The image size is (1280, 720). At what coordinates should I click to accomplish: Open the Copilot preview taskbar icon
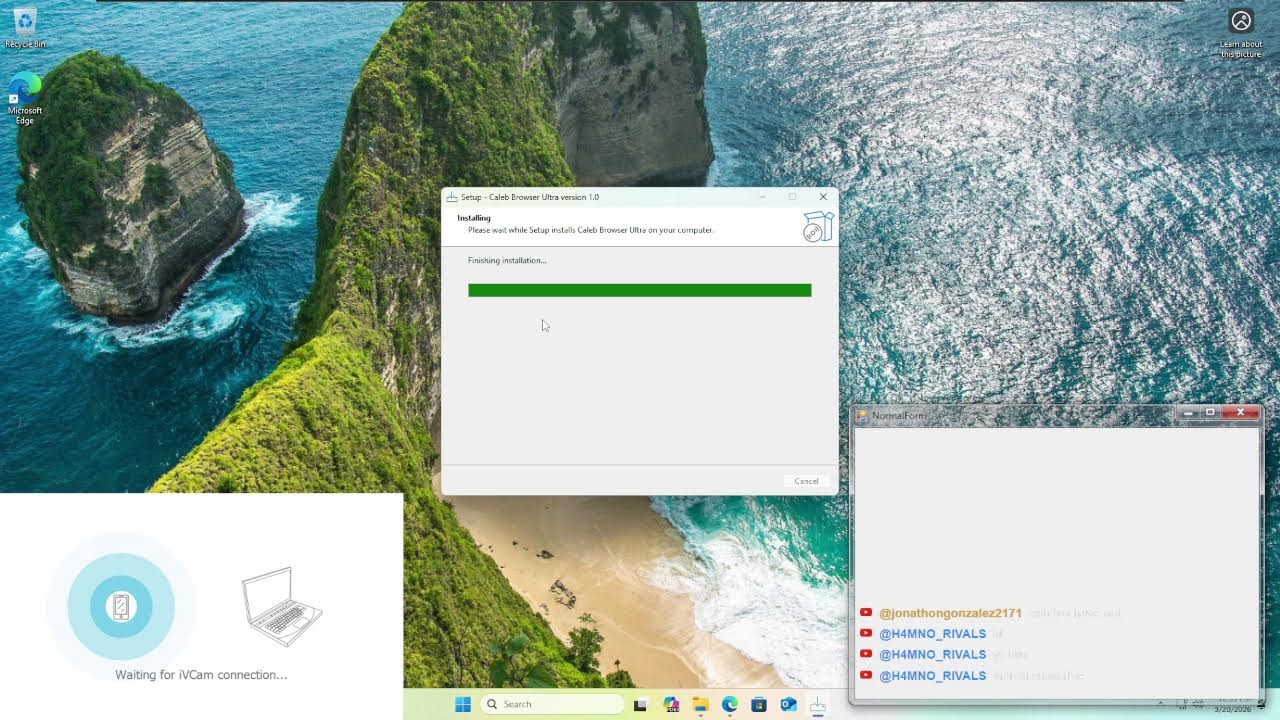click(x=671, y=704)
